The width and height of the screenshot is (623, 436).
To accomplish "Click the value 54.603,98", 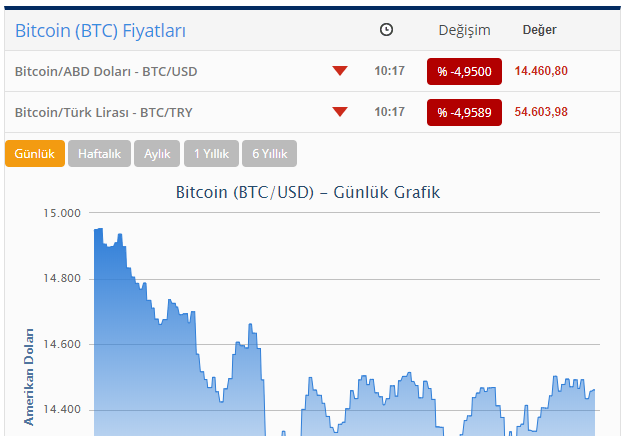I will [x=541, y=112].
